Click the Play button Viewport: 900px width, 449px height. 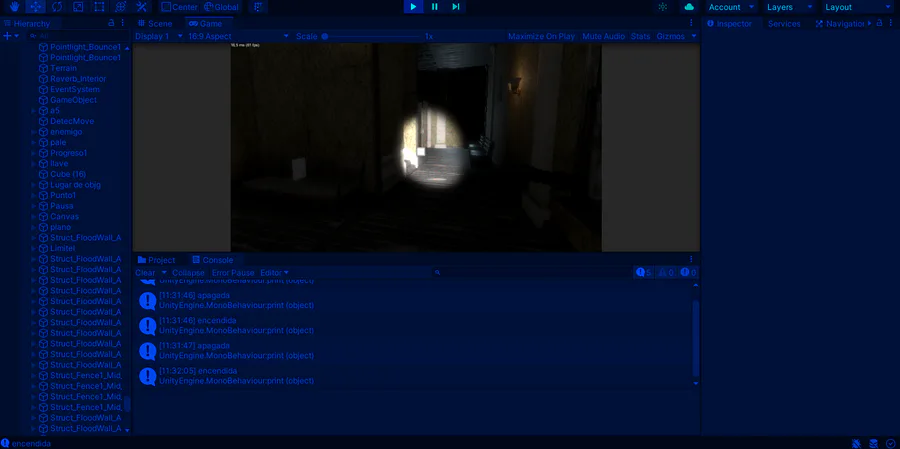[413, 7]
